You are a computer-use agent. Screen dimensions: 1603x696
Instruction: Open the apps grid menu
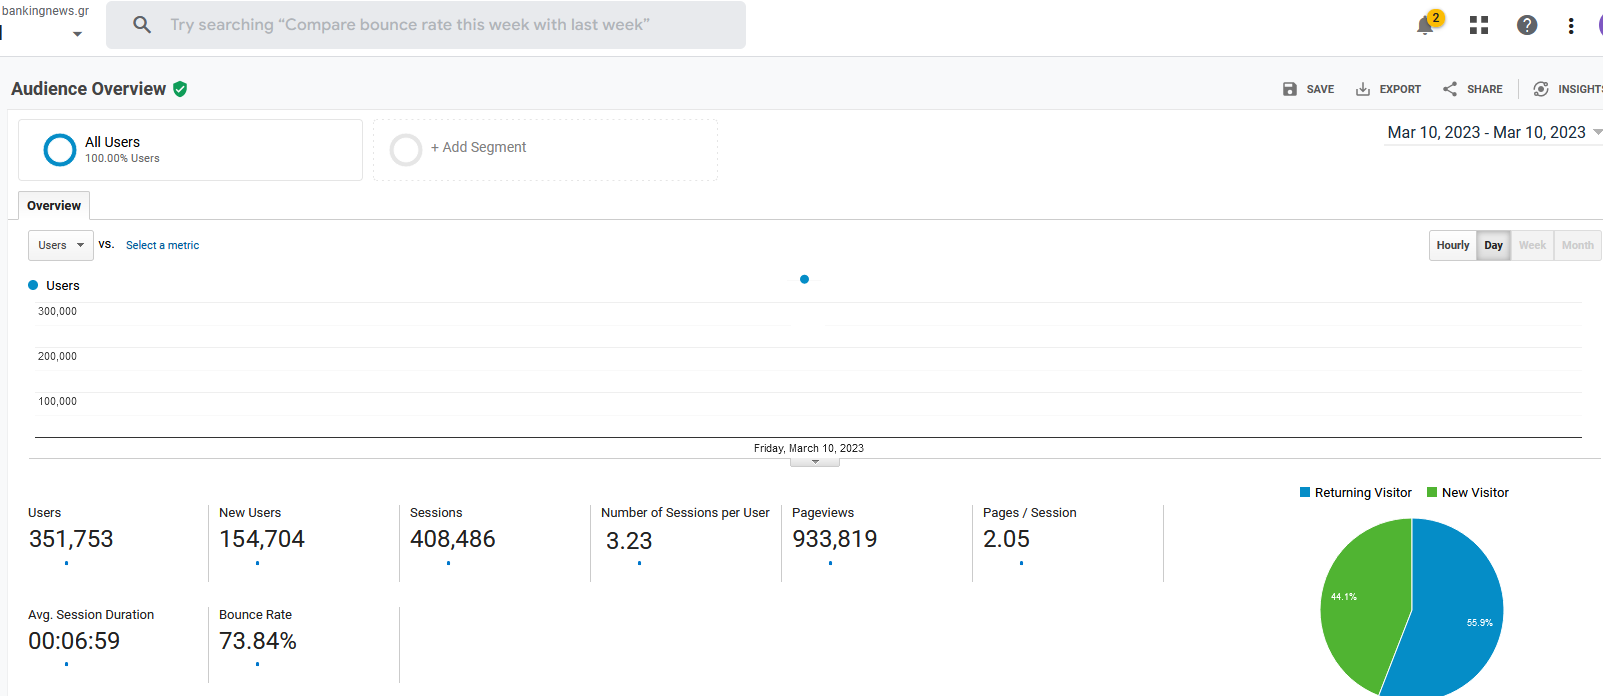point(1479,25)
